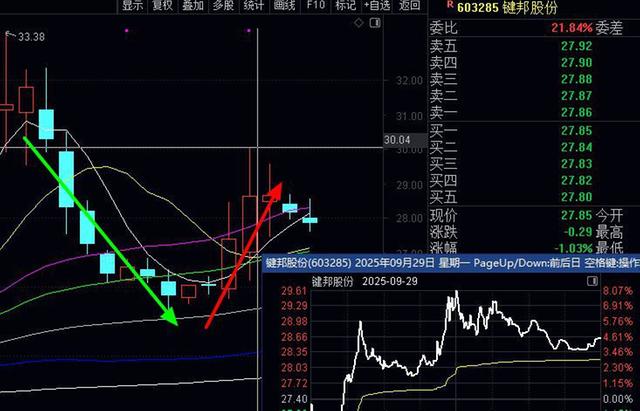Click the red R badge beside stock code
This screenshot has width=640, height=411.
[450, 4]
